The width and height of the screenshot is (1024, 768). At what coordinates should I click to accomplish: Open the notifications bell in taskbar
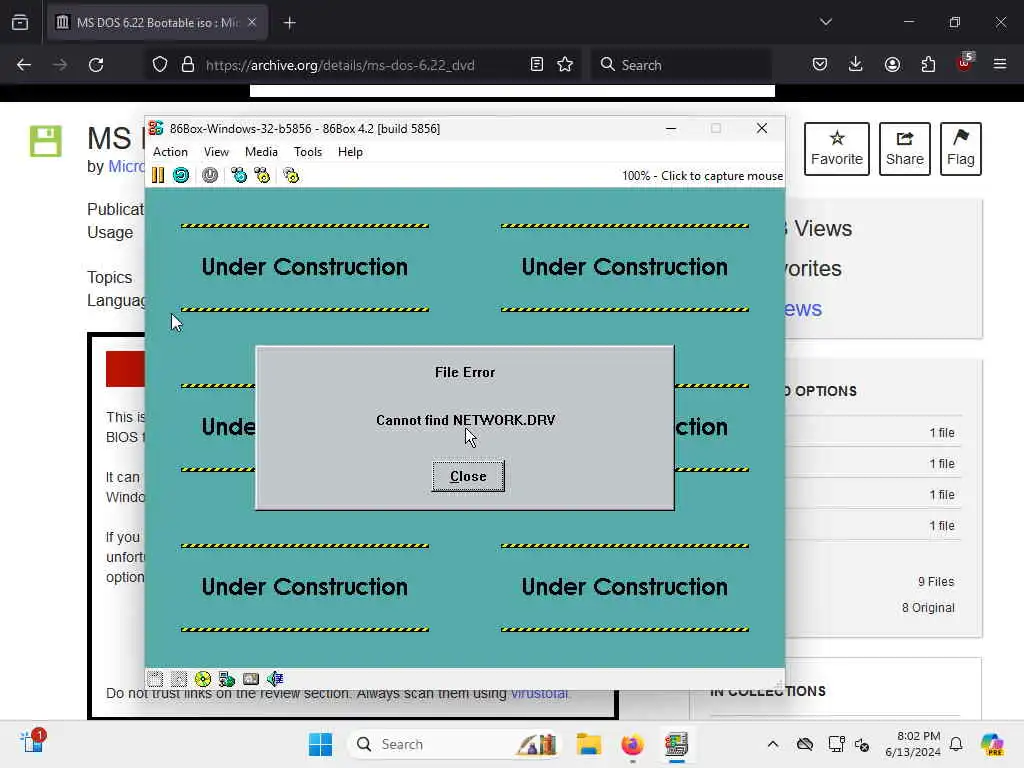pos(956,744)
